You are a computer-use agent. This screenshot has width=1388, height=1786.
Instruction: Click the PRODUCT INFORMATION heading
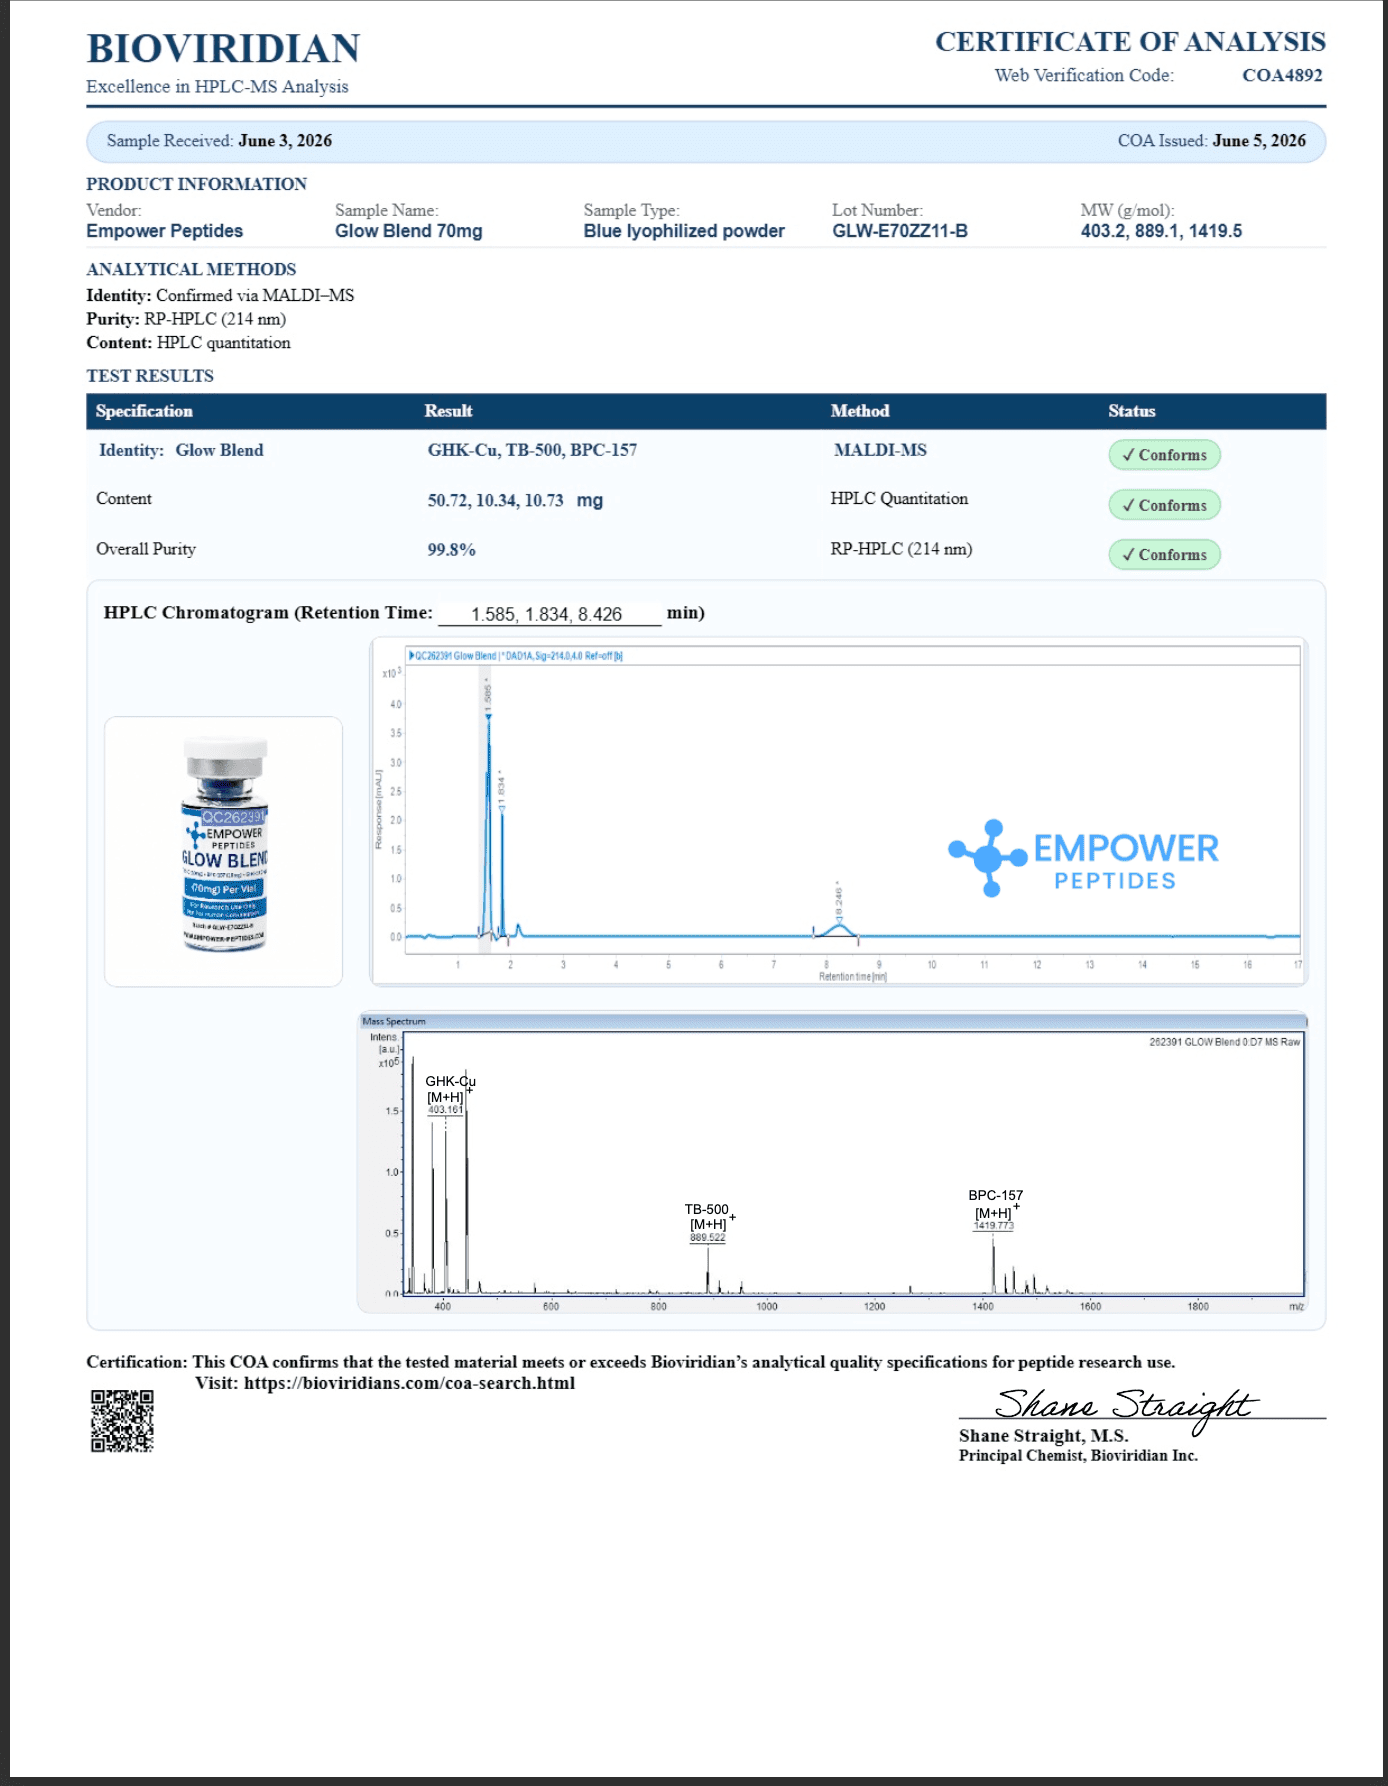click(x=196, y=184)
